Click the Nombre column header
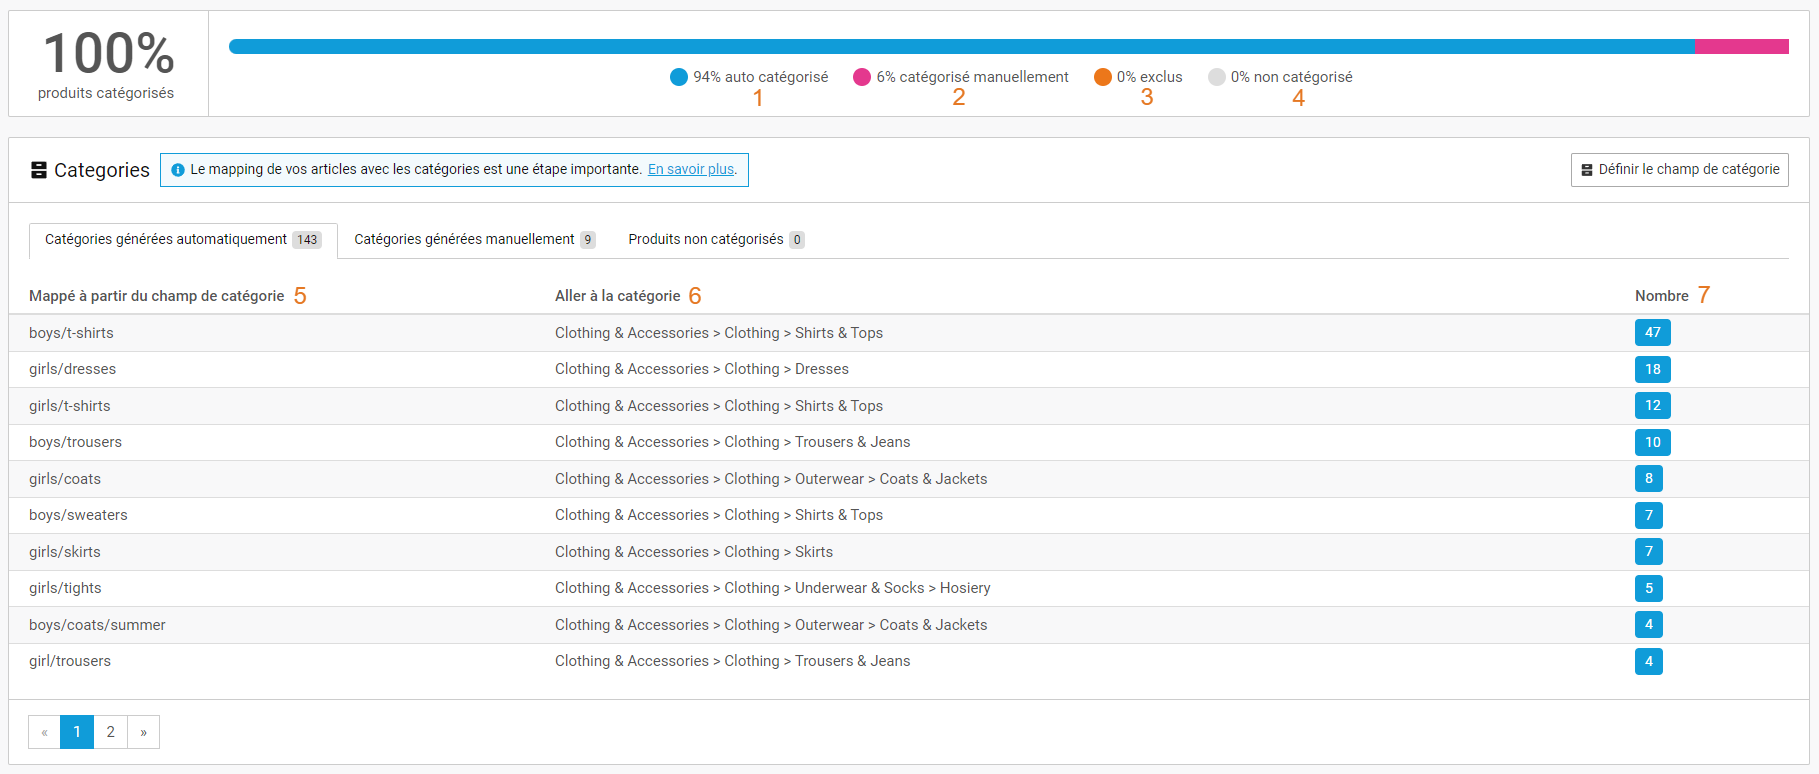This screenshot has height=774, width=1819. click(x=1662, y=296)
